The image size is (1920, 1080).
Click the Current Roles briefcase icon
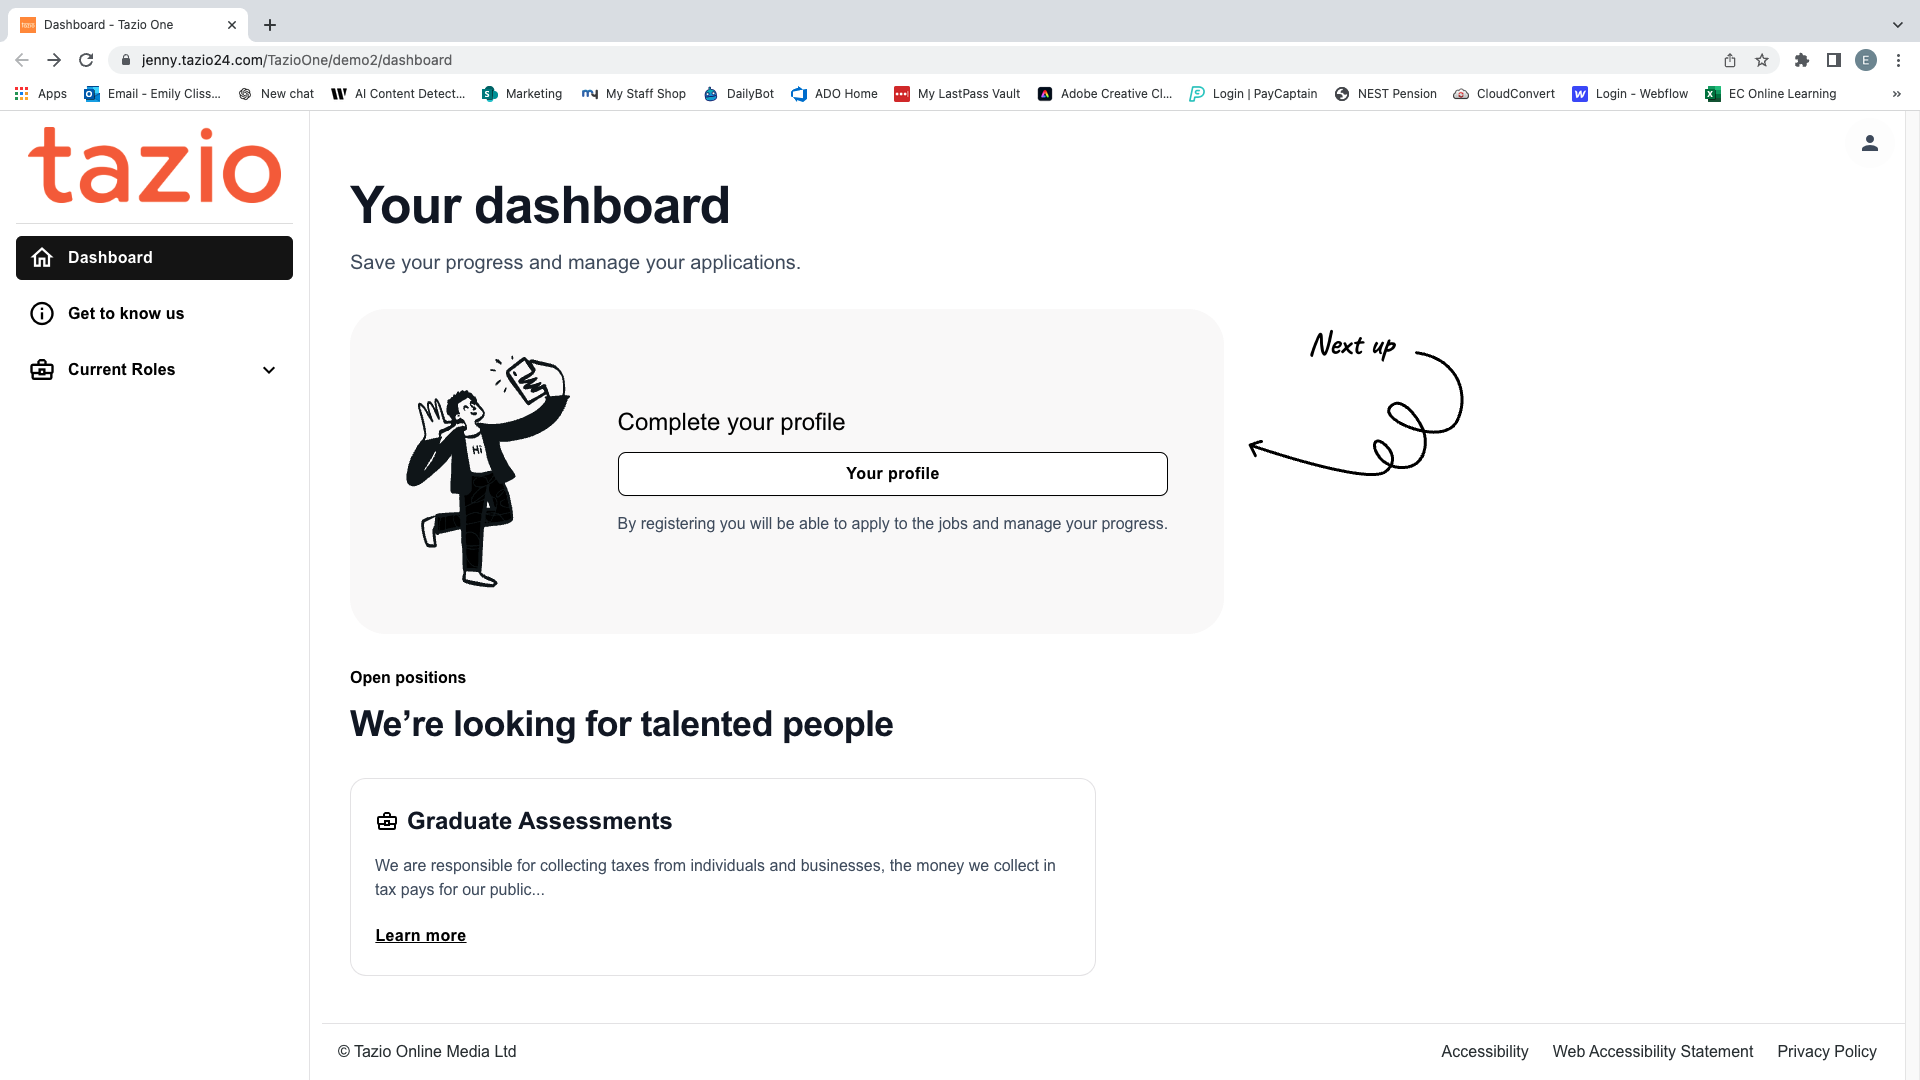pos(42,370)
